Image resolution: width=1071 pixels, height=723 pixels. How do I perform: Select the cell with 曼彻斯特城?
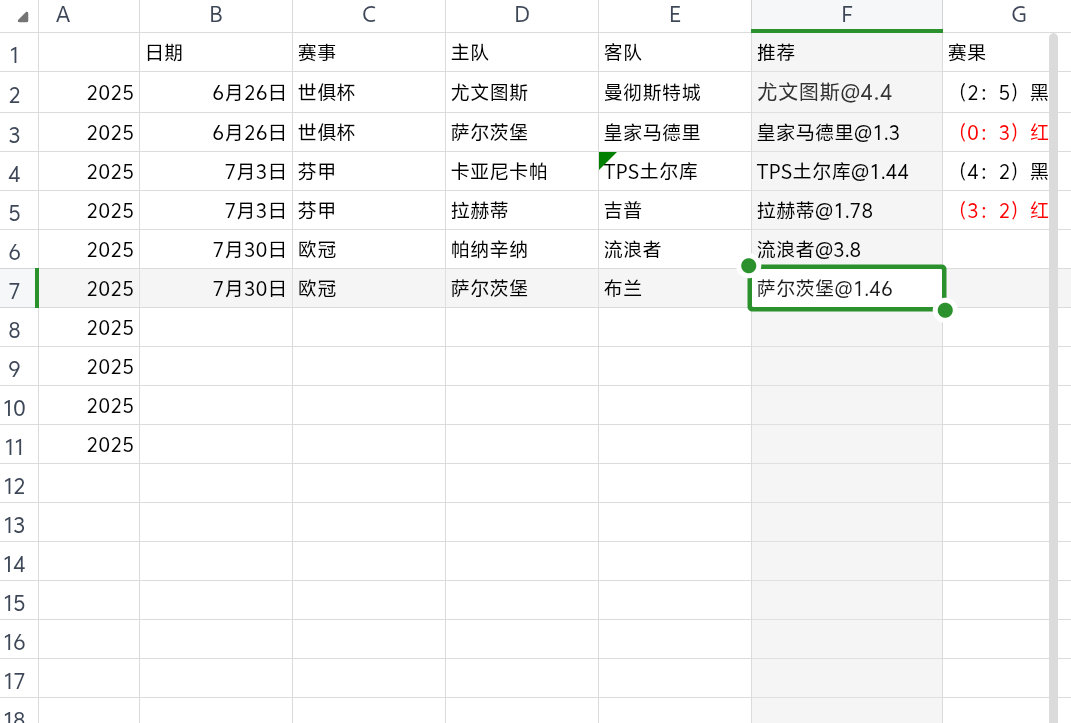click(x=674, y=92)
